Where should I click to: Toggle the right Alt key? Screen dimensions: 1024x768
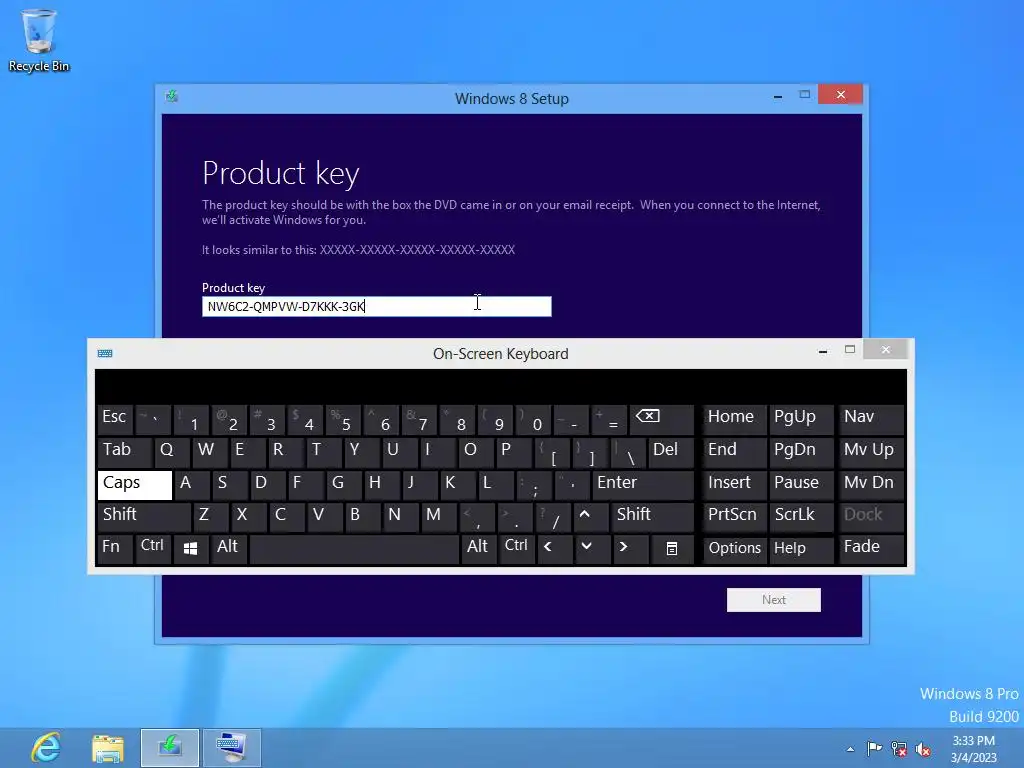pos(479,549)
